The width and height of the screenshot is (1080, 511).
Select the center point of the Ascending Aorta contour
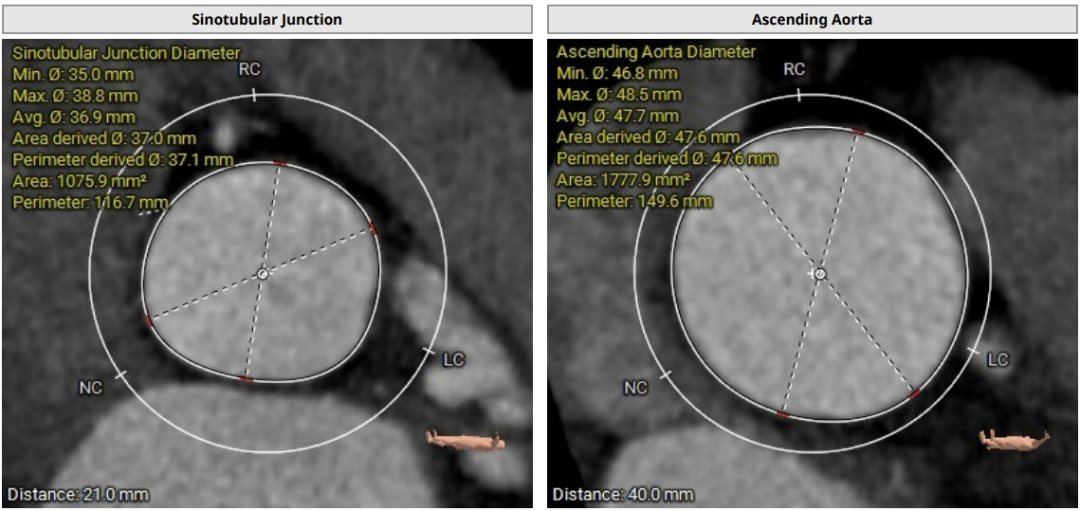point(819,273)
